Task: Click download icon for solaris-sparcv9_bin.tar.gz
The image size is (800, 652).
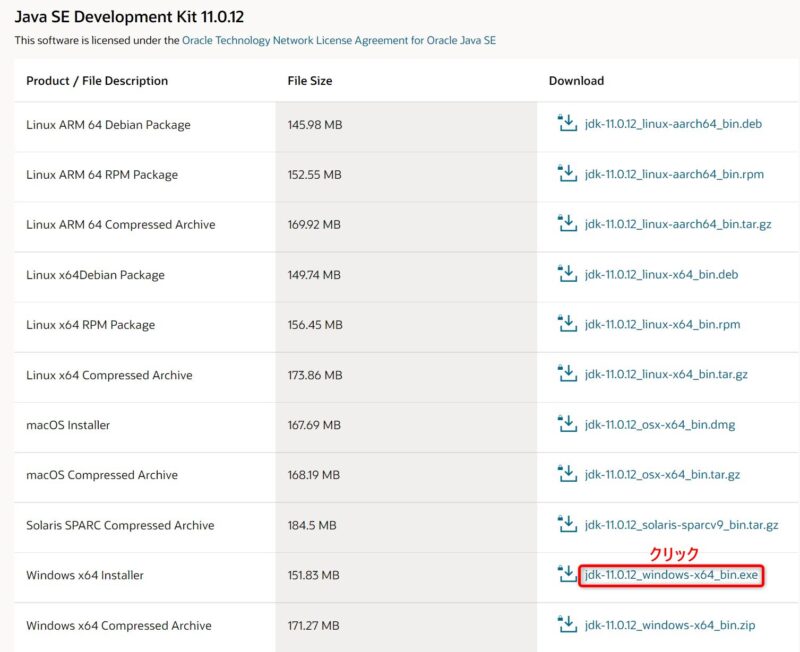Action: point(567,524)
